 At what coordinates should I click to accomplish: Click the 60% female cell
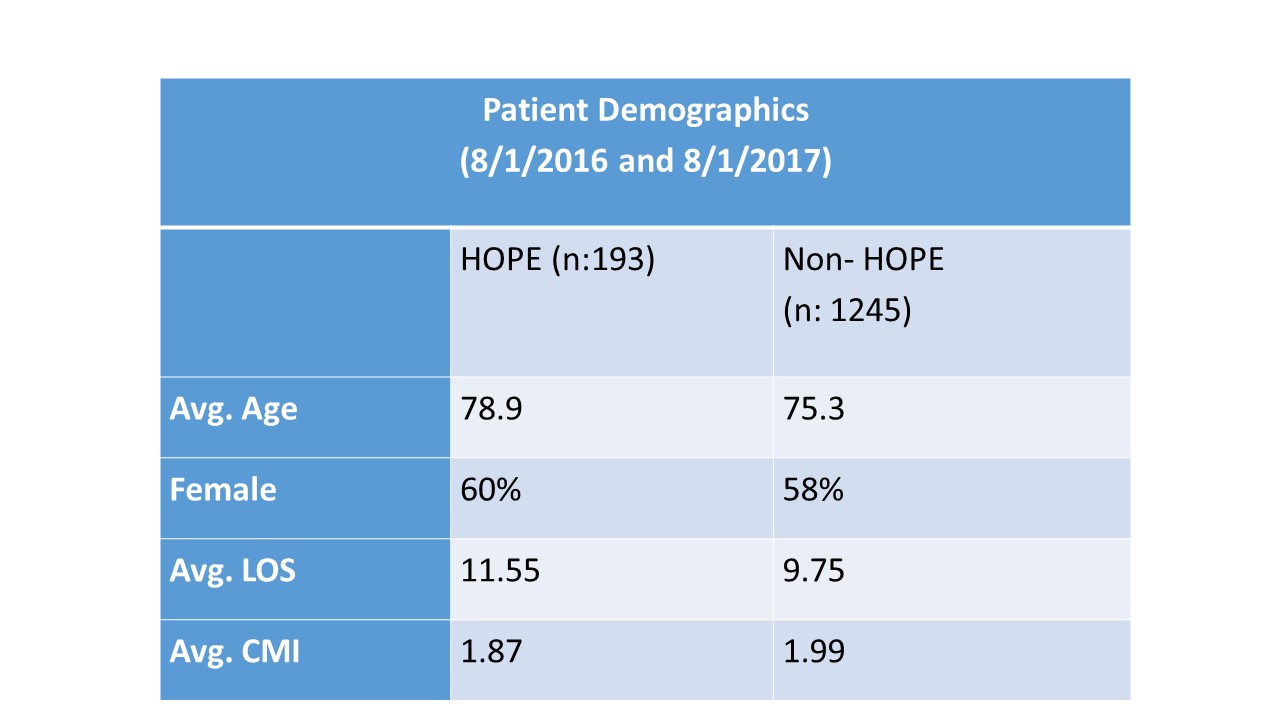pos(491,490)
